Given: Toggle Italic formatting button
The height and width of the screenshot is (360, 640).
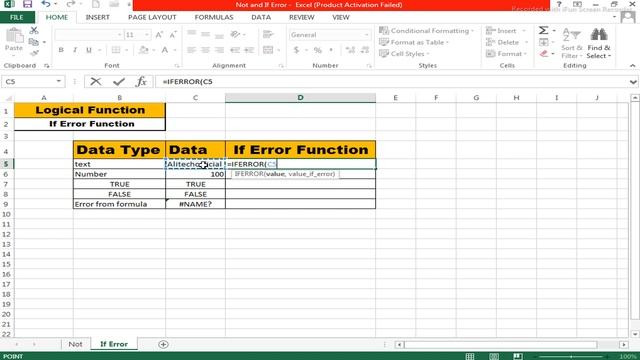Looking at the screenshot, I should click(x=75, y=50).
